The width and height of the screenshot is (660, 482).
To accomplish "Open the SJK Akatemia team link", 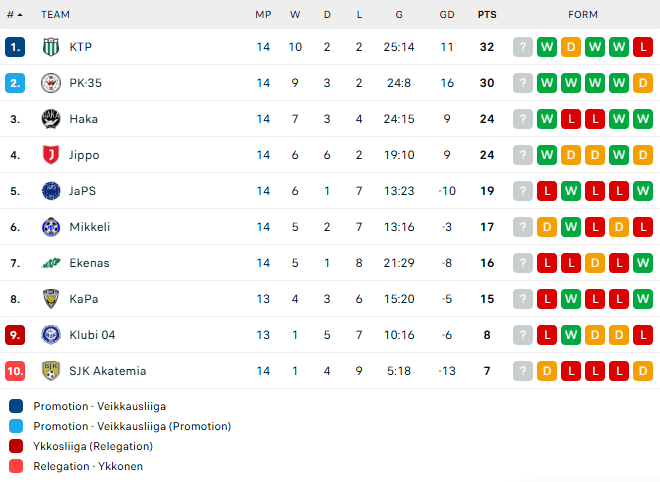I will tap(108, 371).
